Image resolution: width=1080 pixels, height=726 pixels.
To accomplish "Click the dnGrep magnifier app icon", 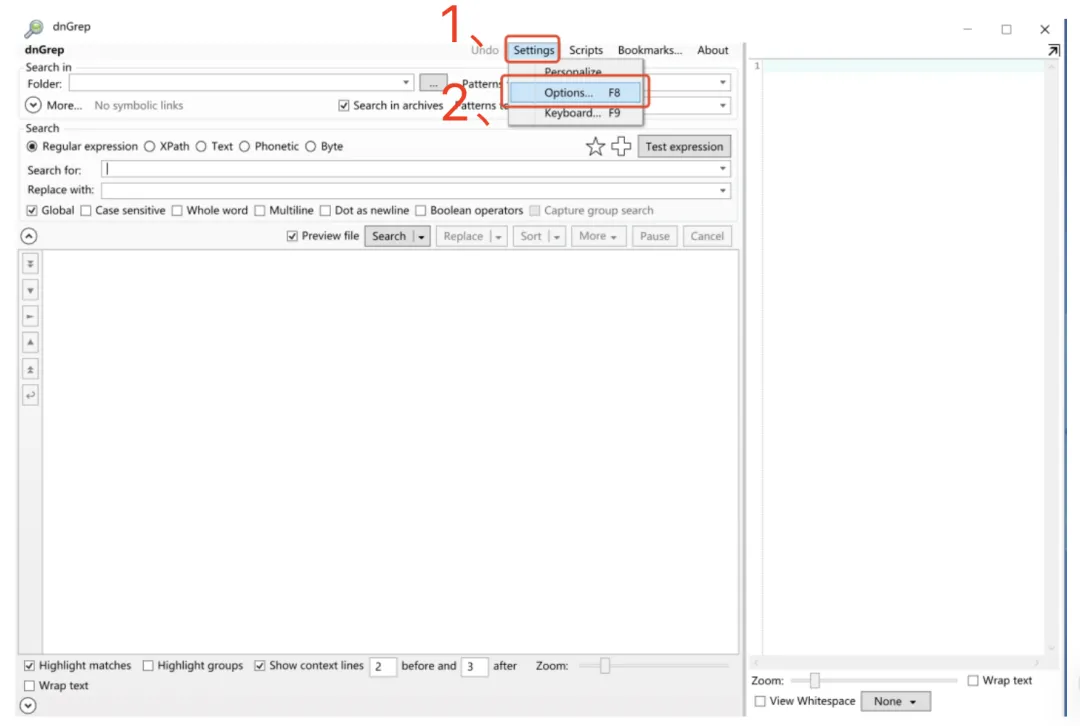I will pyautogui.click(x=33, y=28).
